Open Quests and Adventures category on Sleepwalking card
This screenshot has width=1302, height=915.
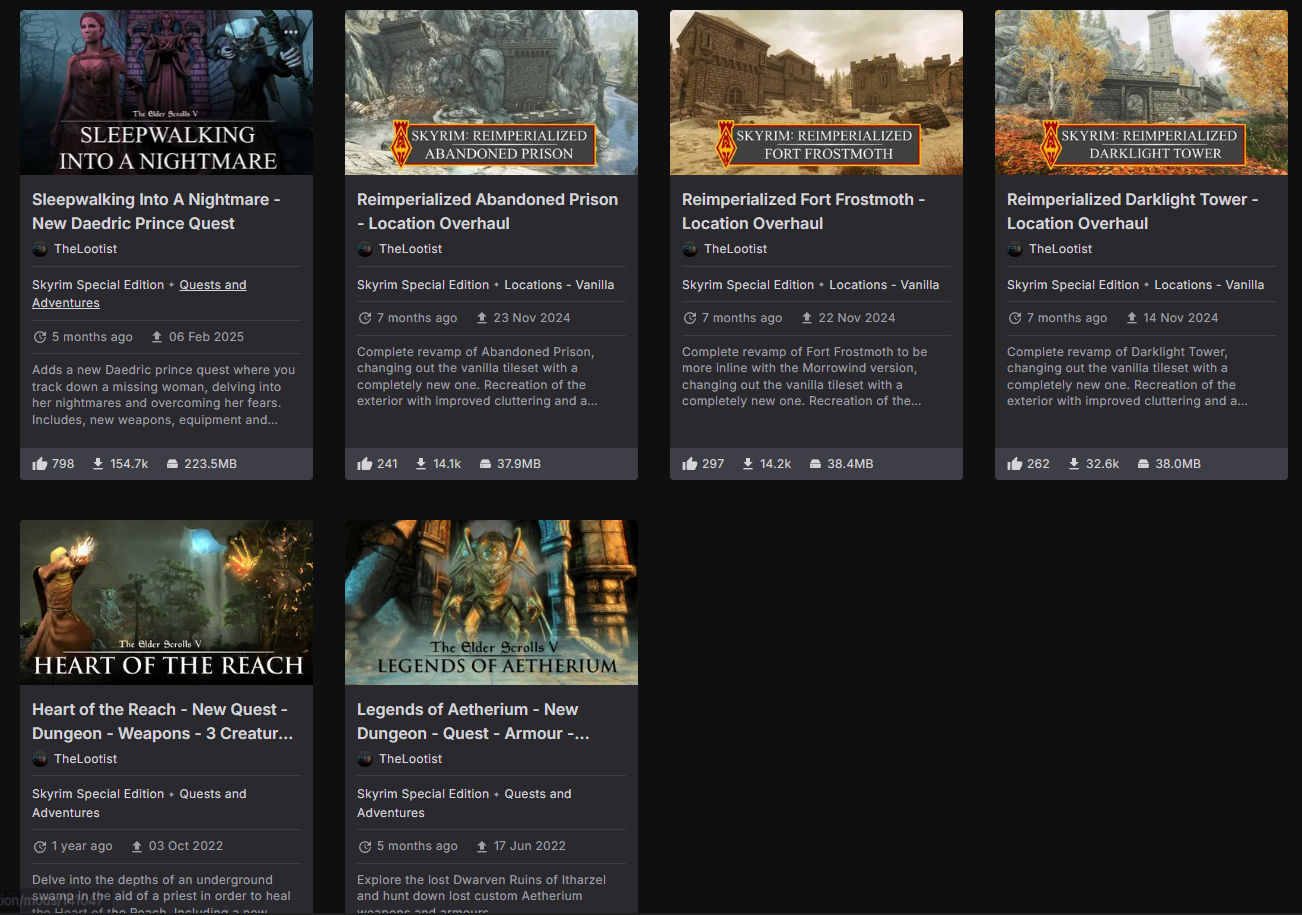coord(139,294)
